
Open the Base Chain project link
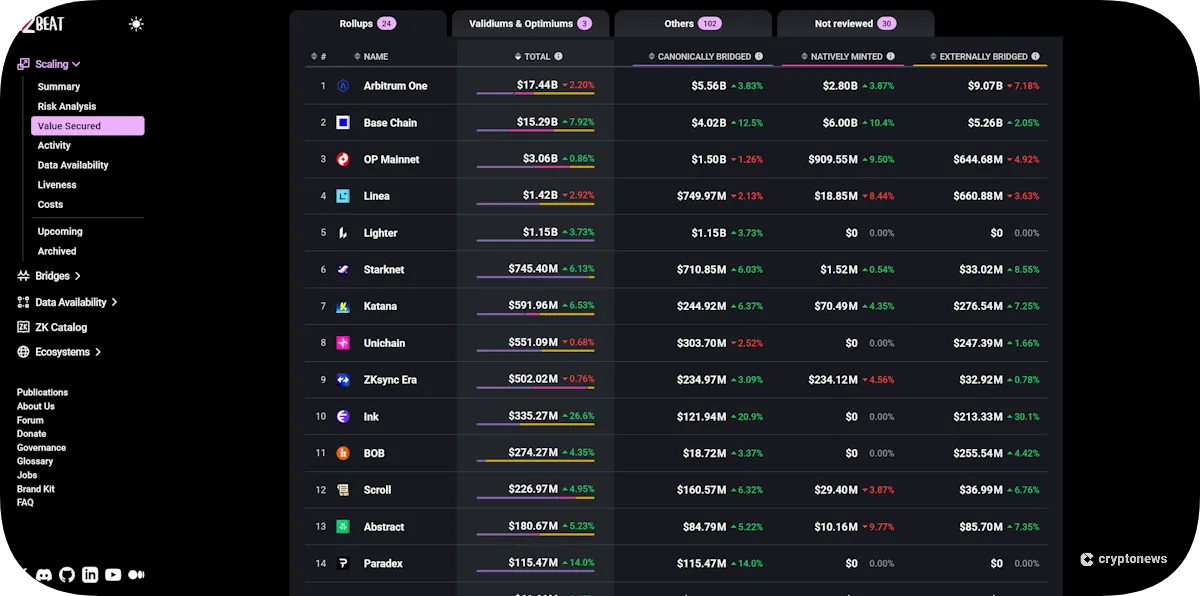coord(390,123)
